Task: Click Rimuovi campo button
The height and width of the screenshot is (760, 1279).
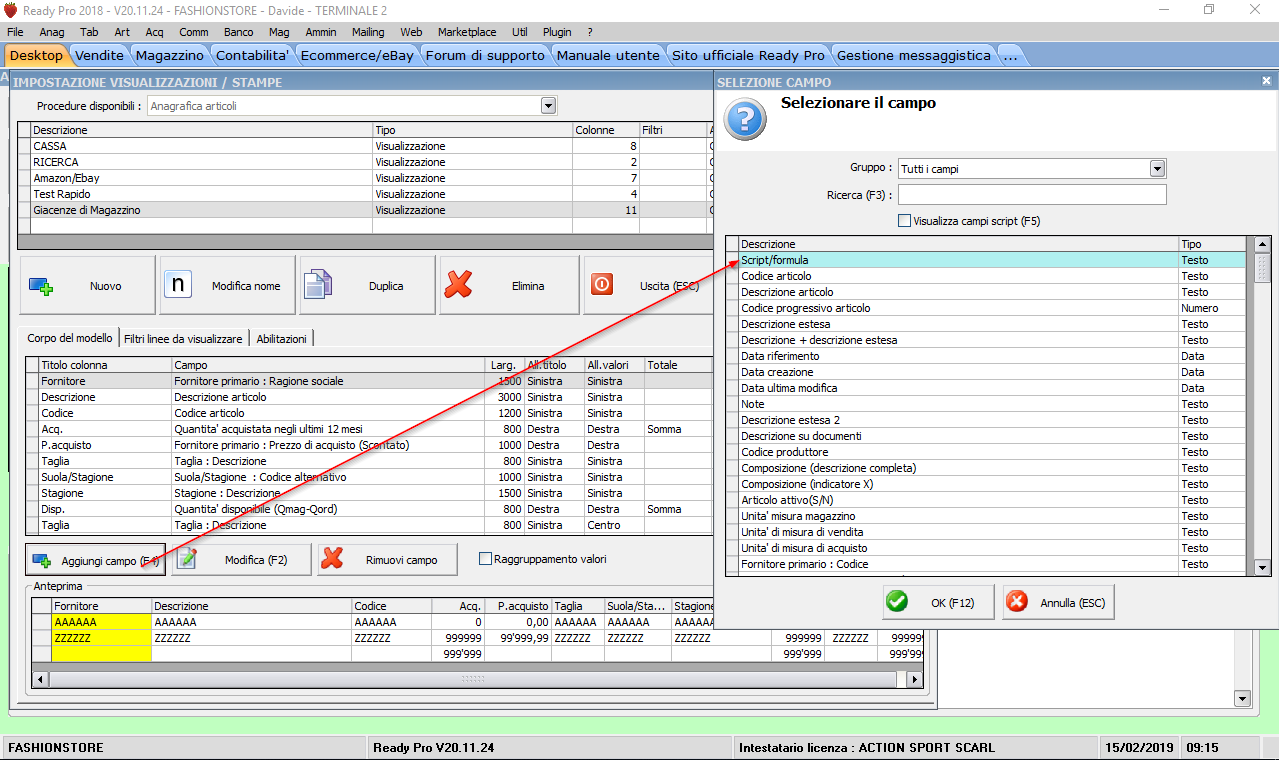Action: tap(387, 560)
